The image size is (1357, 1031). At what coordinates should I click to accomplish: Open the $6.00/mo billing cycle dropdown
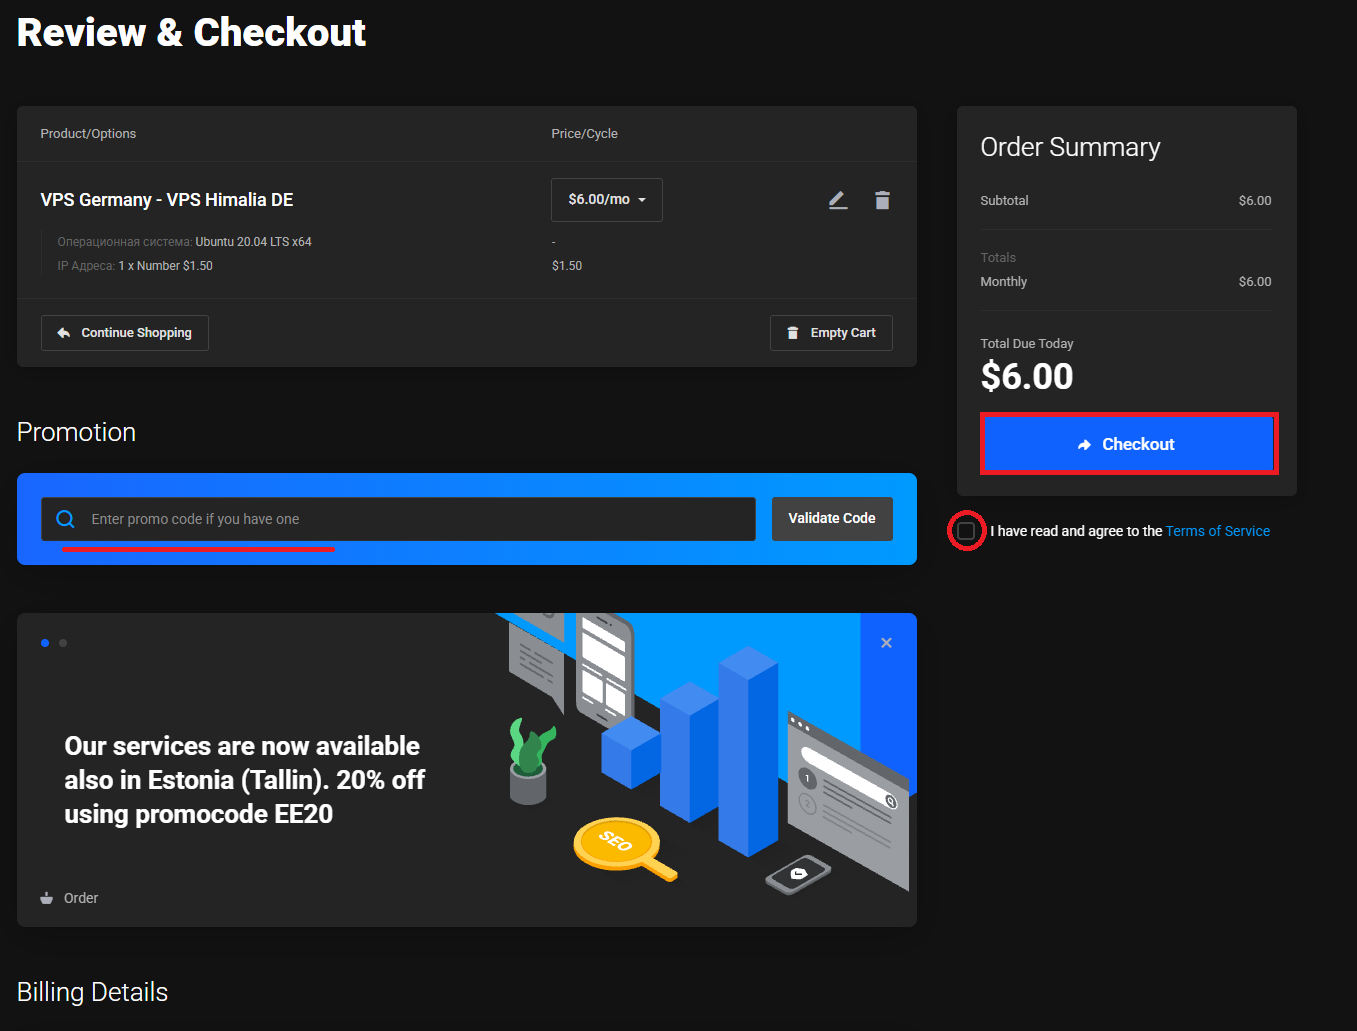click(607, 200)
